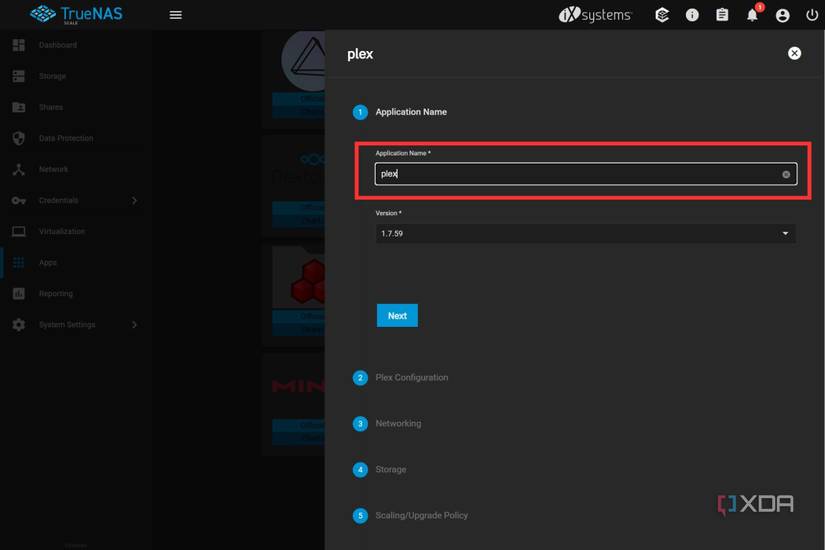Open the TrueCommand status icon

point(662,15)
